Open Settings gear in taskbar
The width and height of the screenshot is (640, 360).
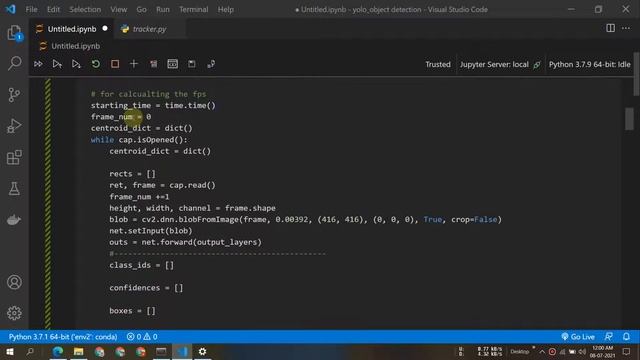point(202,351)
